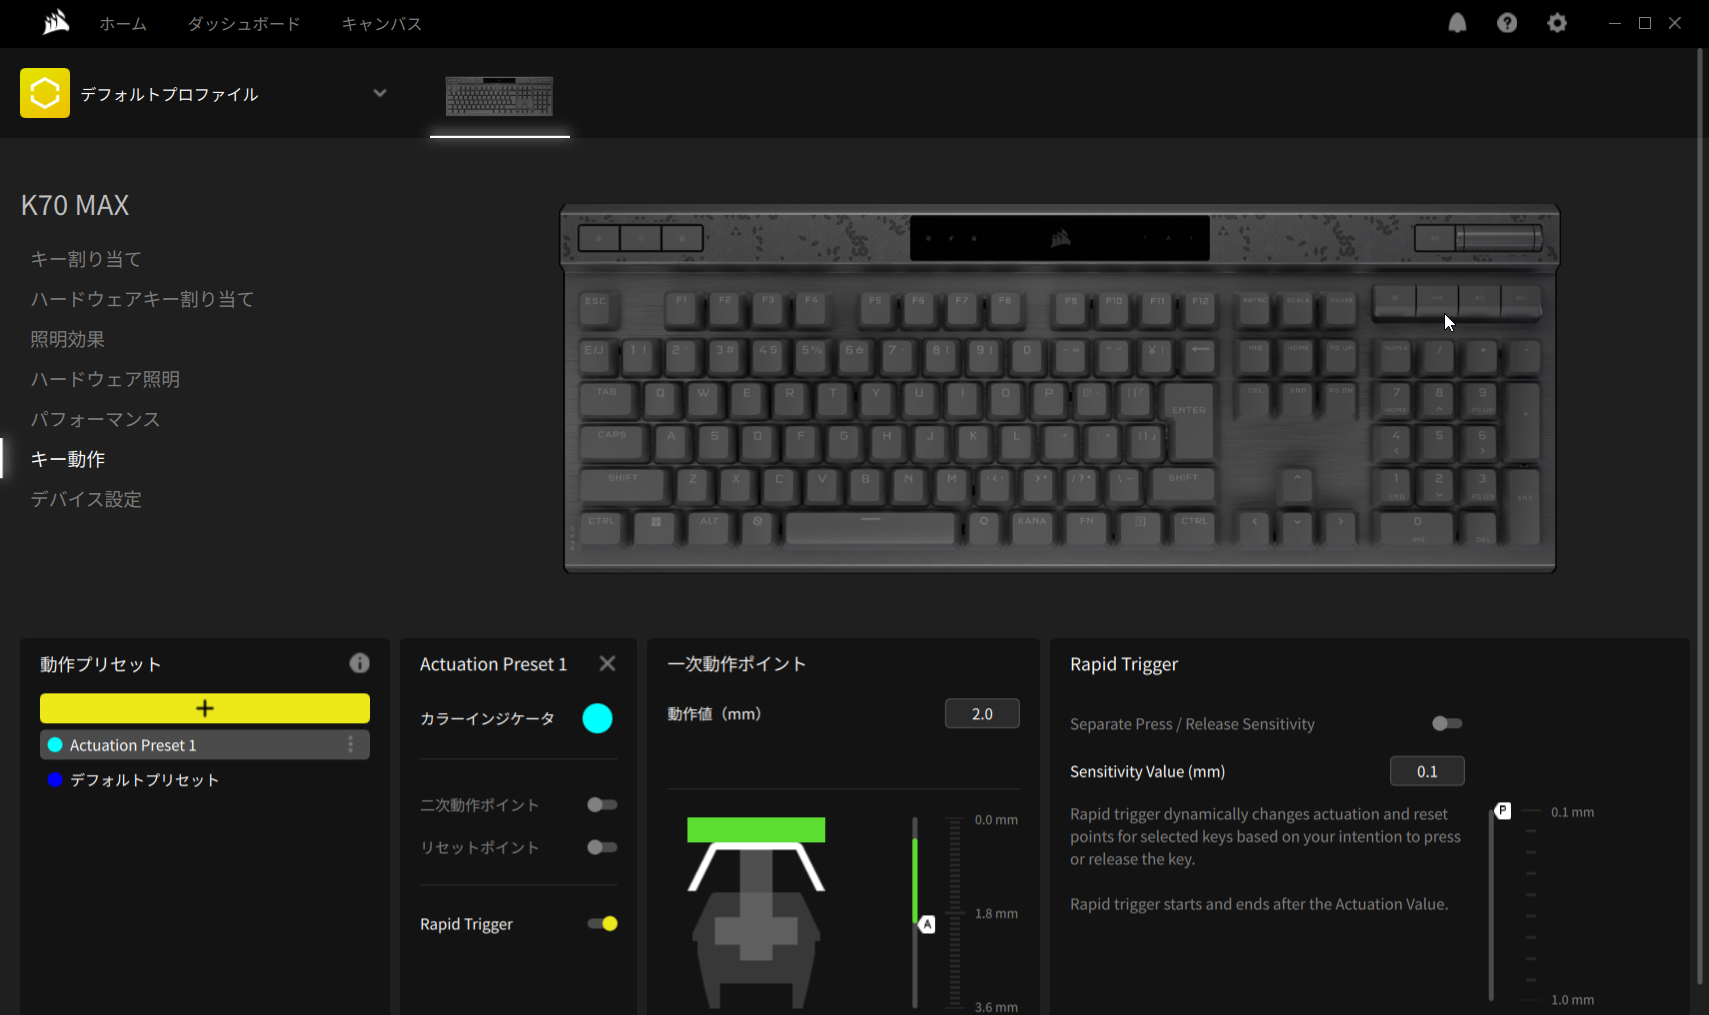Select 照明効果 in the sidebar
This screenshot has width=1709, height=1015.
tap(67, 339)
